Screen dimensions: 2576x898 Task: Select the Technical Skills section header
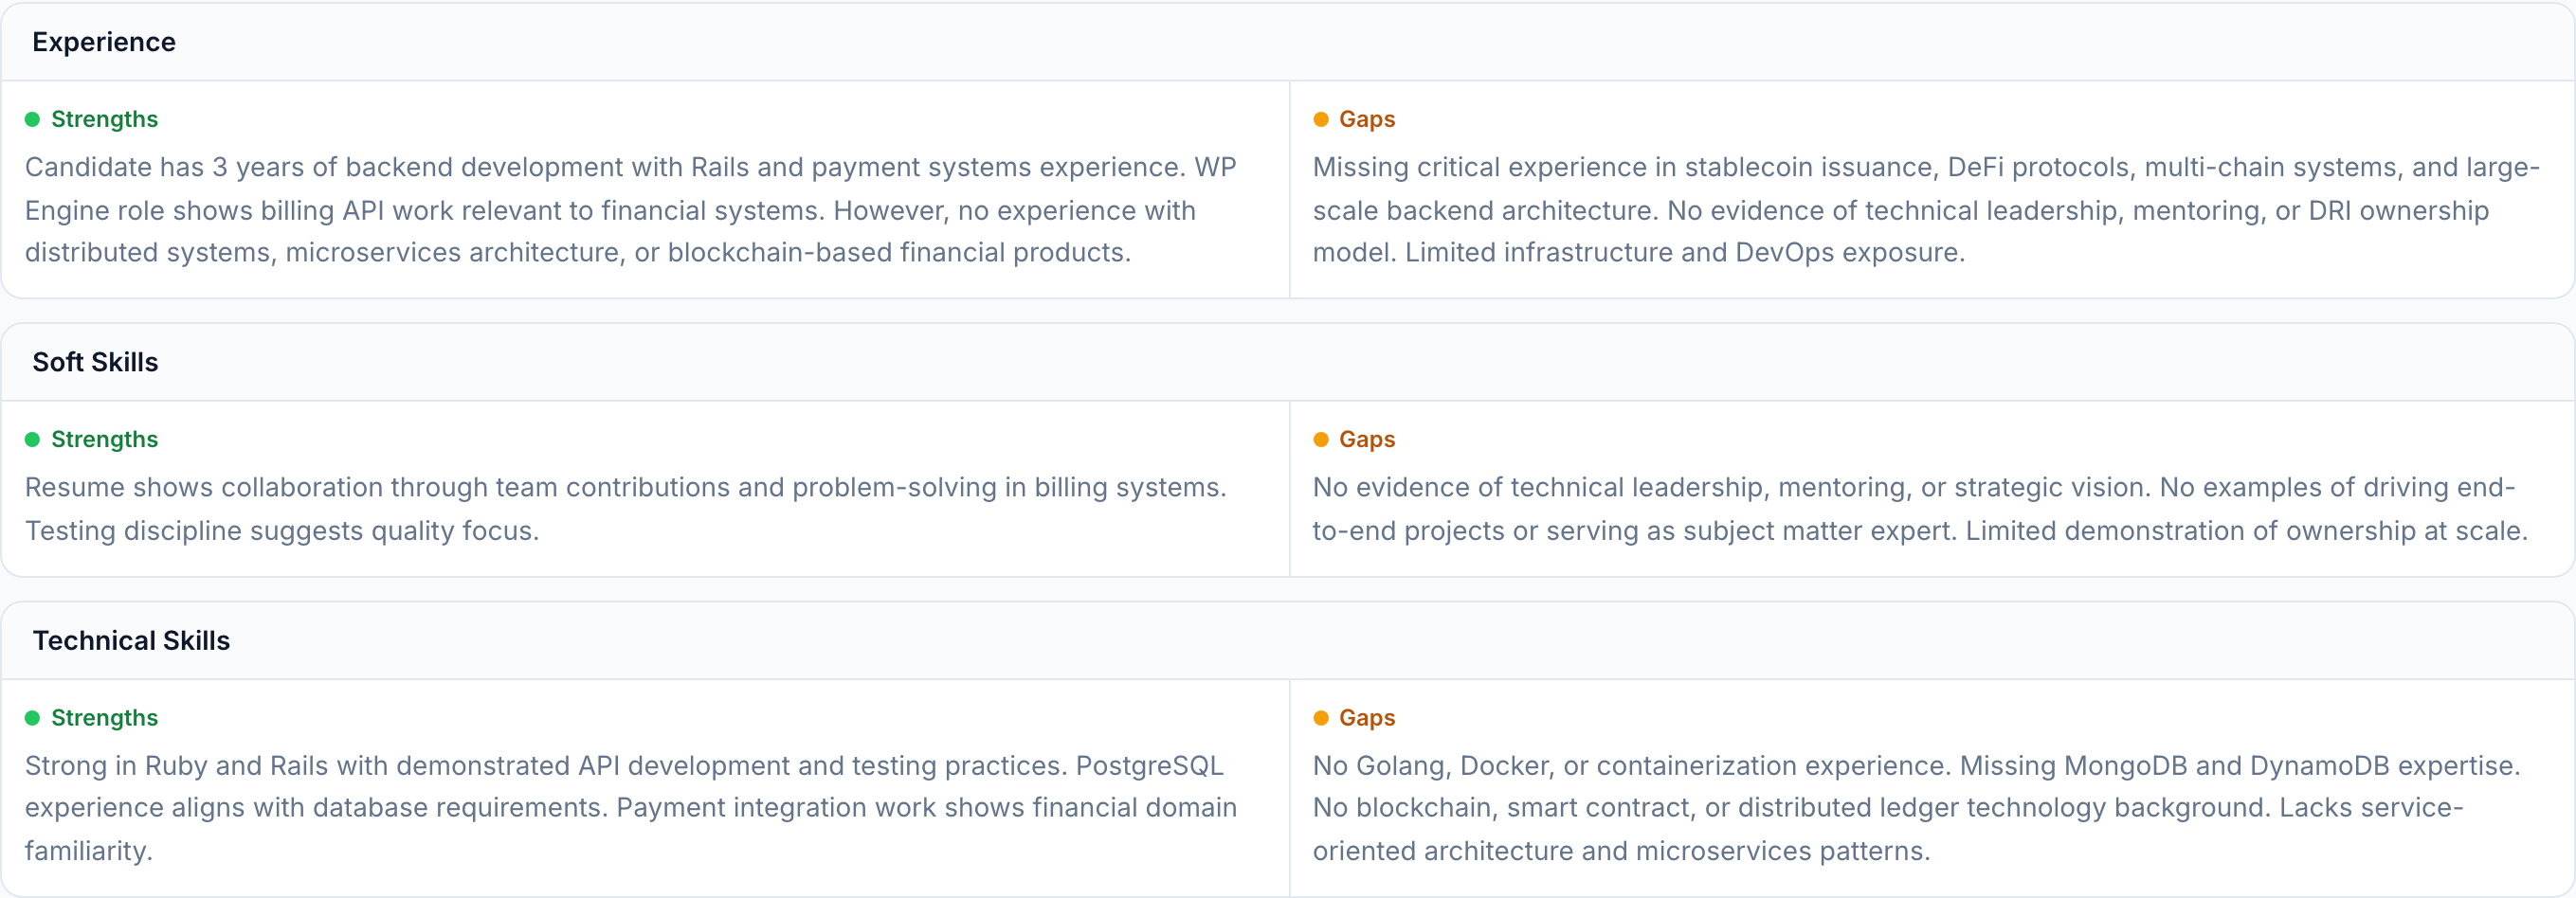point(131,641)
